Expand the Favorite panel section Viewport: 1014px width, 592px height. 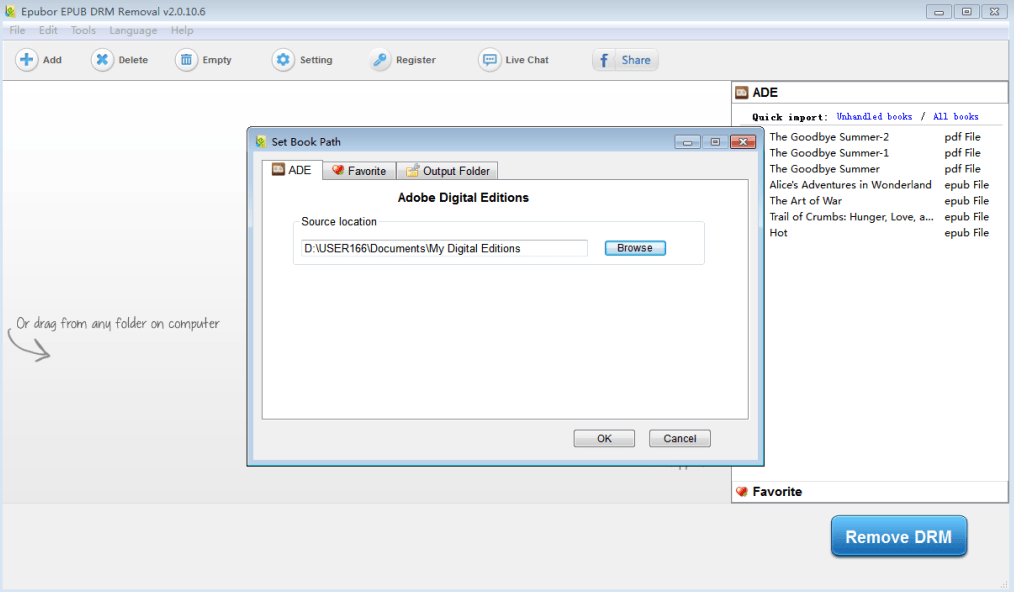click(777, 491)
